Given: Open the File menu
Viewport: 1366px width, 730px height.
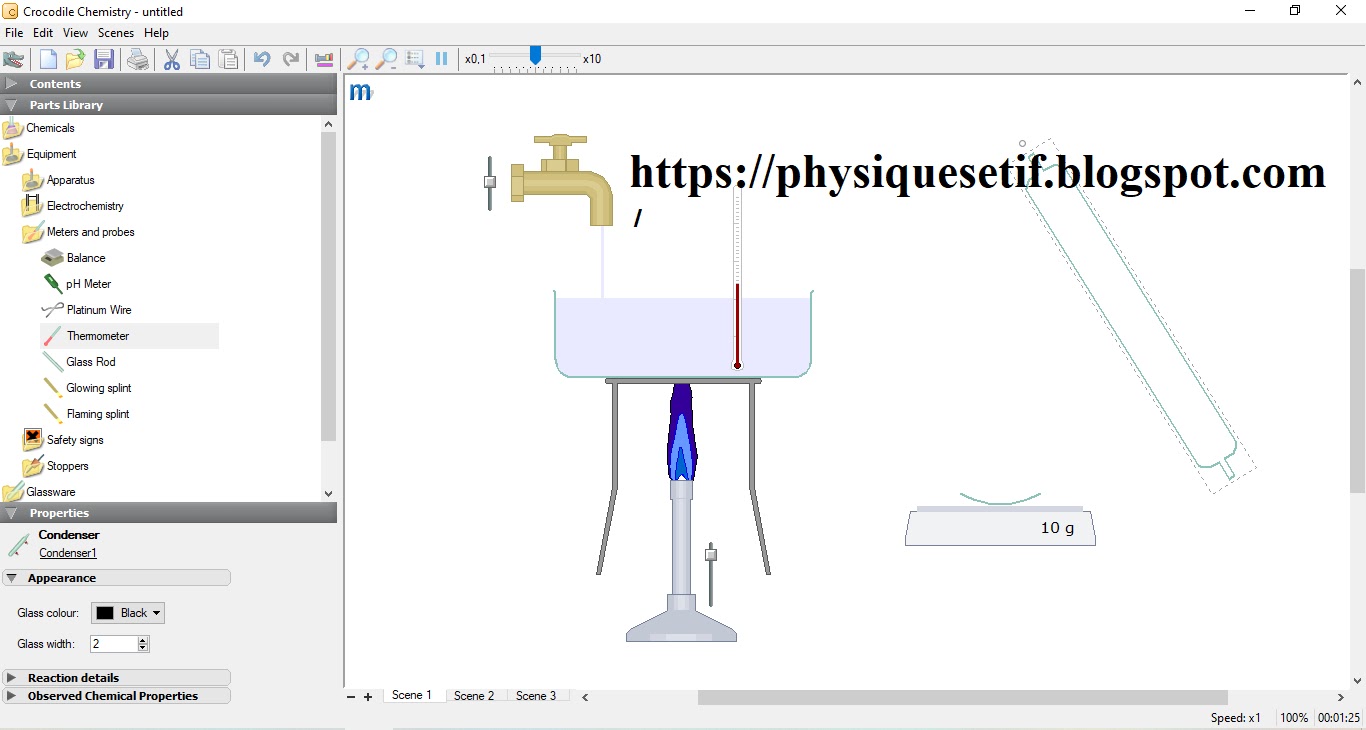Looking at the screenshot, I should click(14, 33).
